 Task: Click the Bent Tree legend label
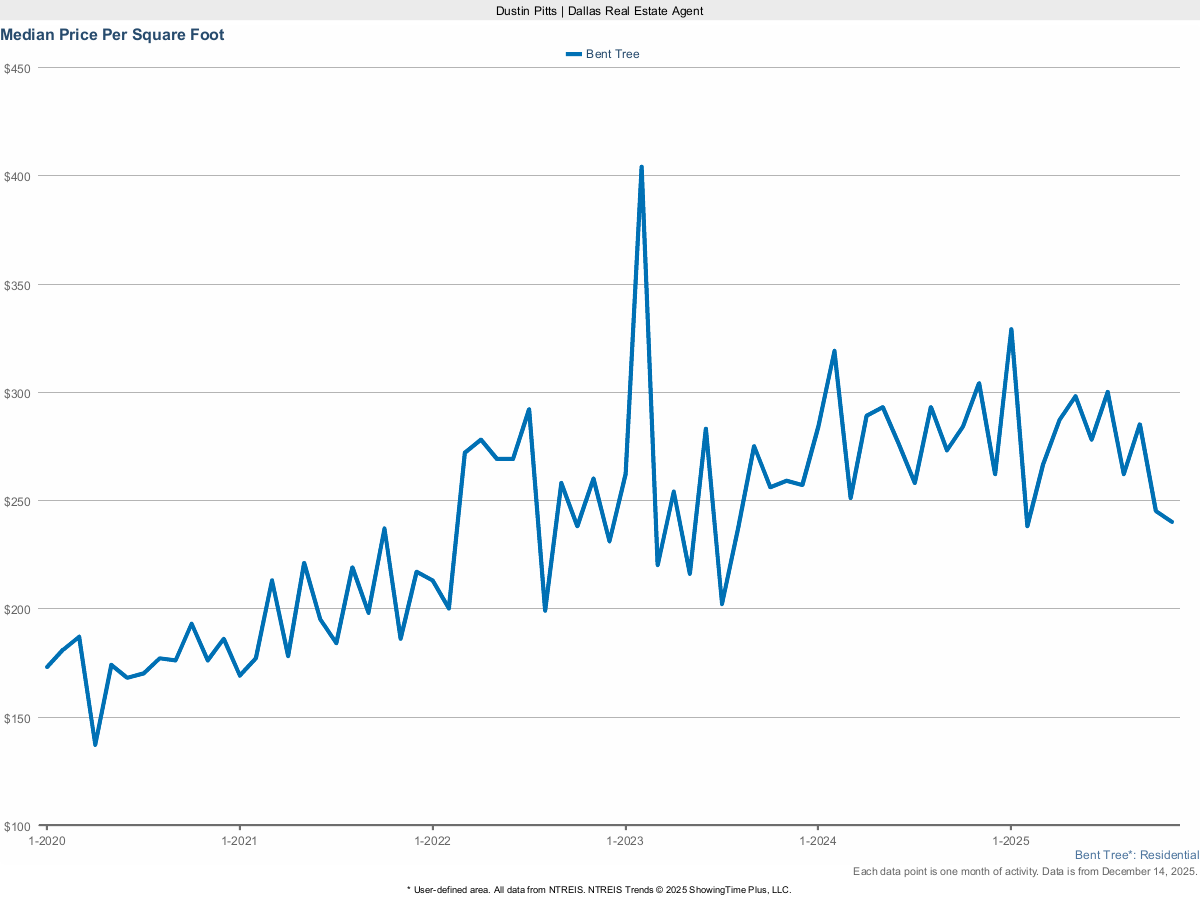[612, 54]
